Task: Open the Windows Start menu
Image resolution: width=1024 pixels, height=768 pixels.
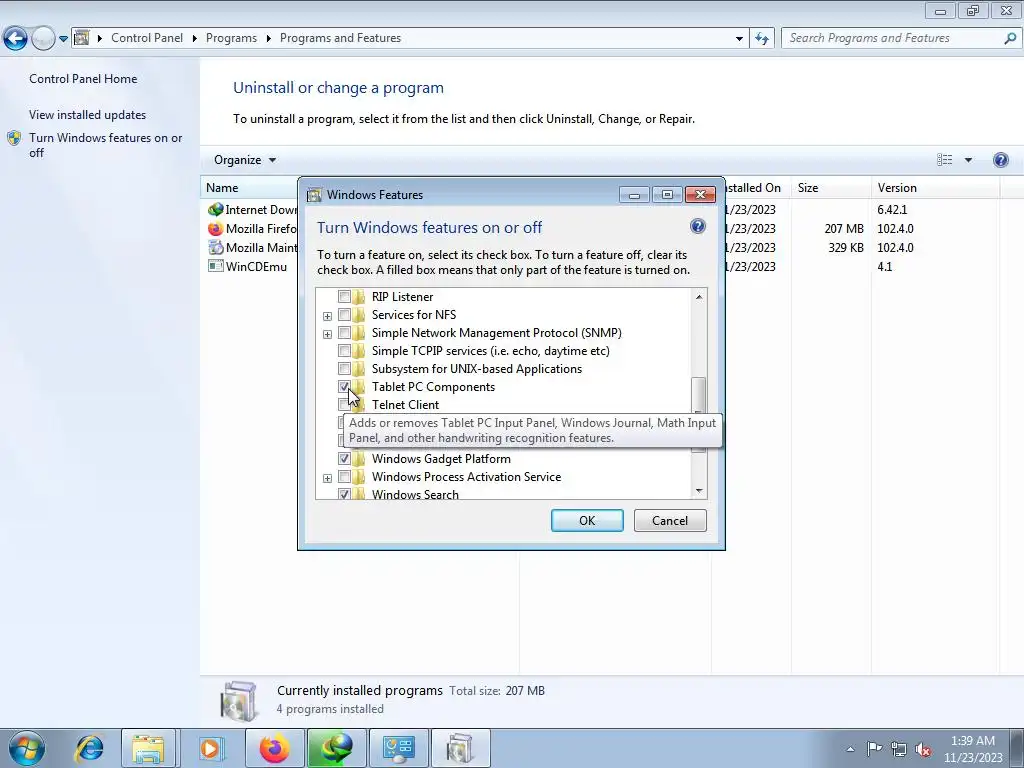Action: (x=26, y=748)
